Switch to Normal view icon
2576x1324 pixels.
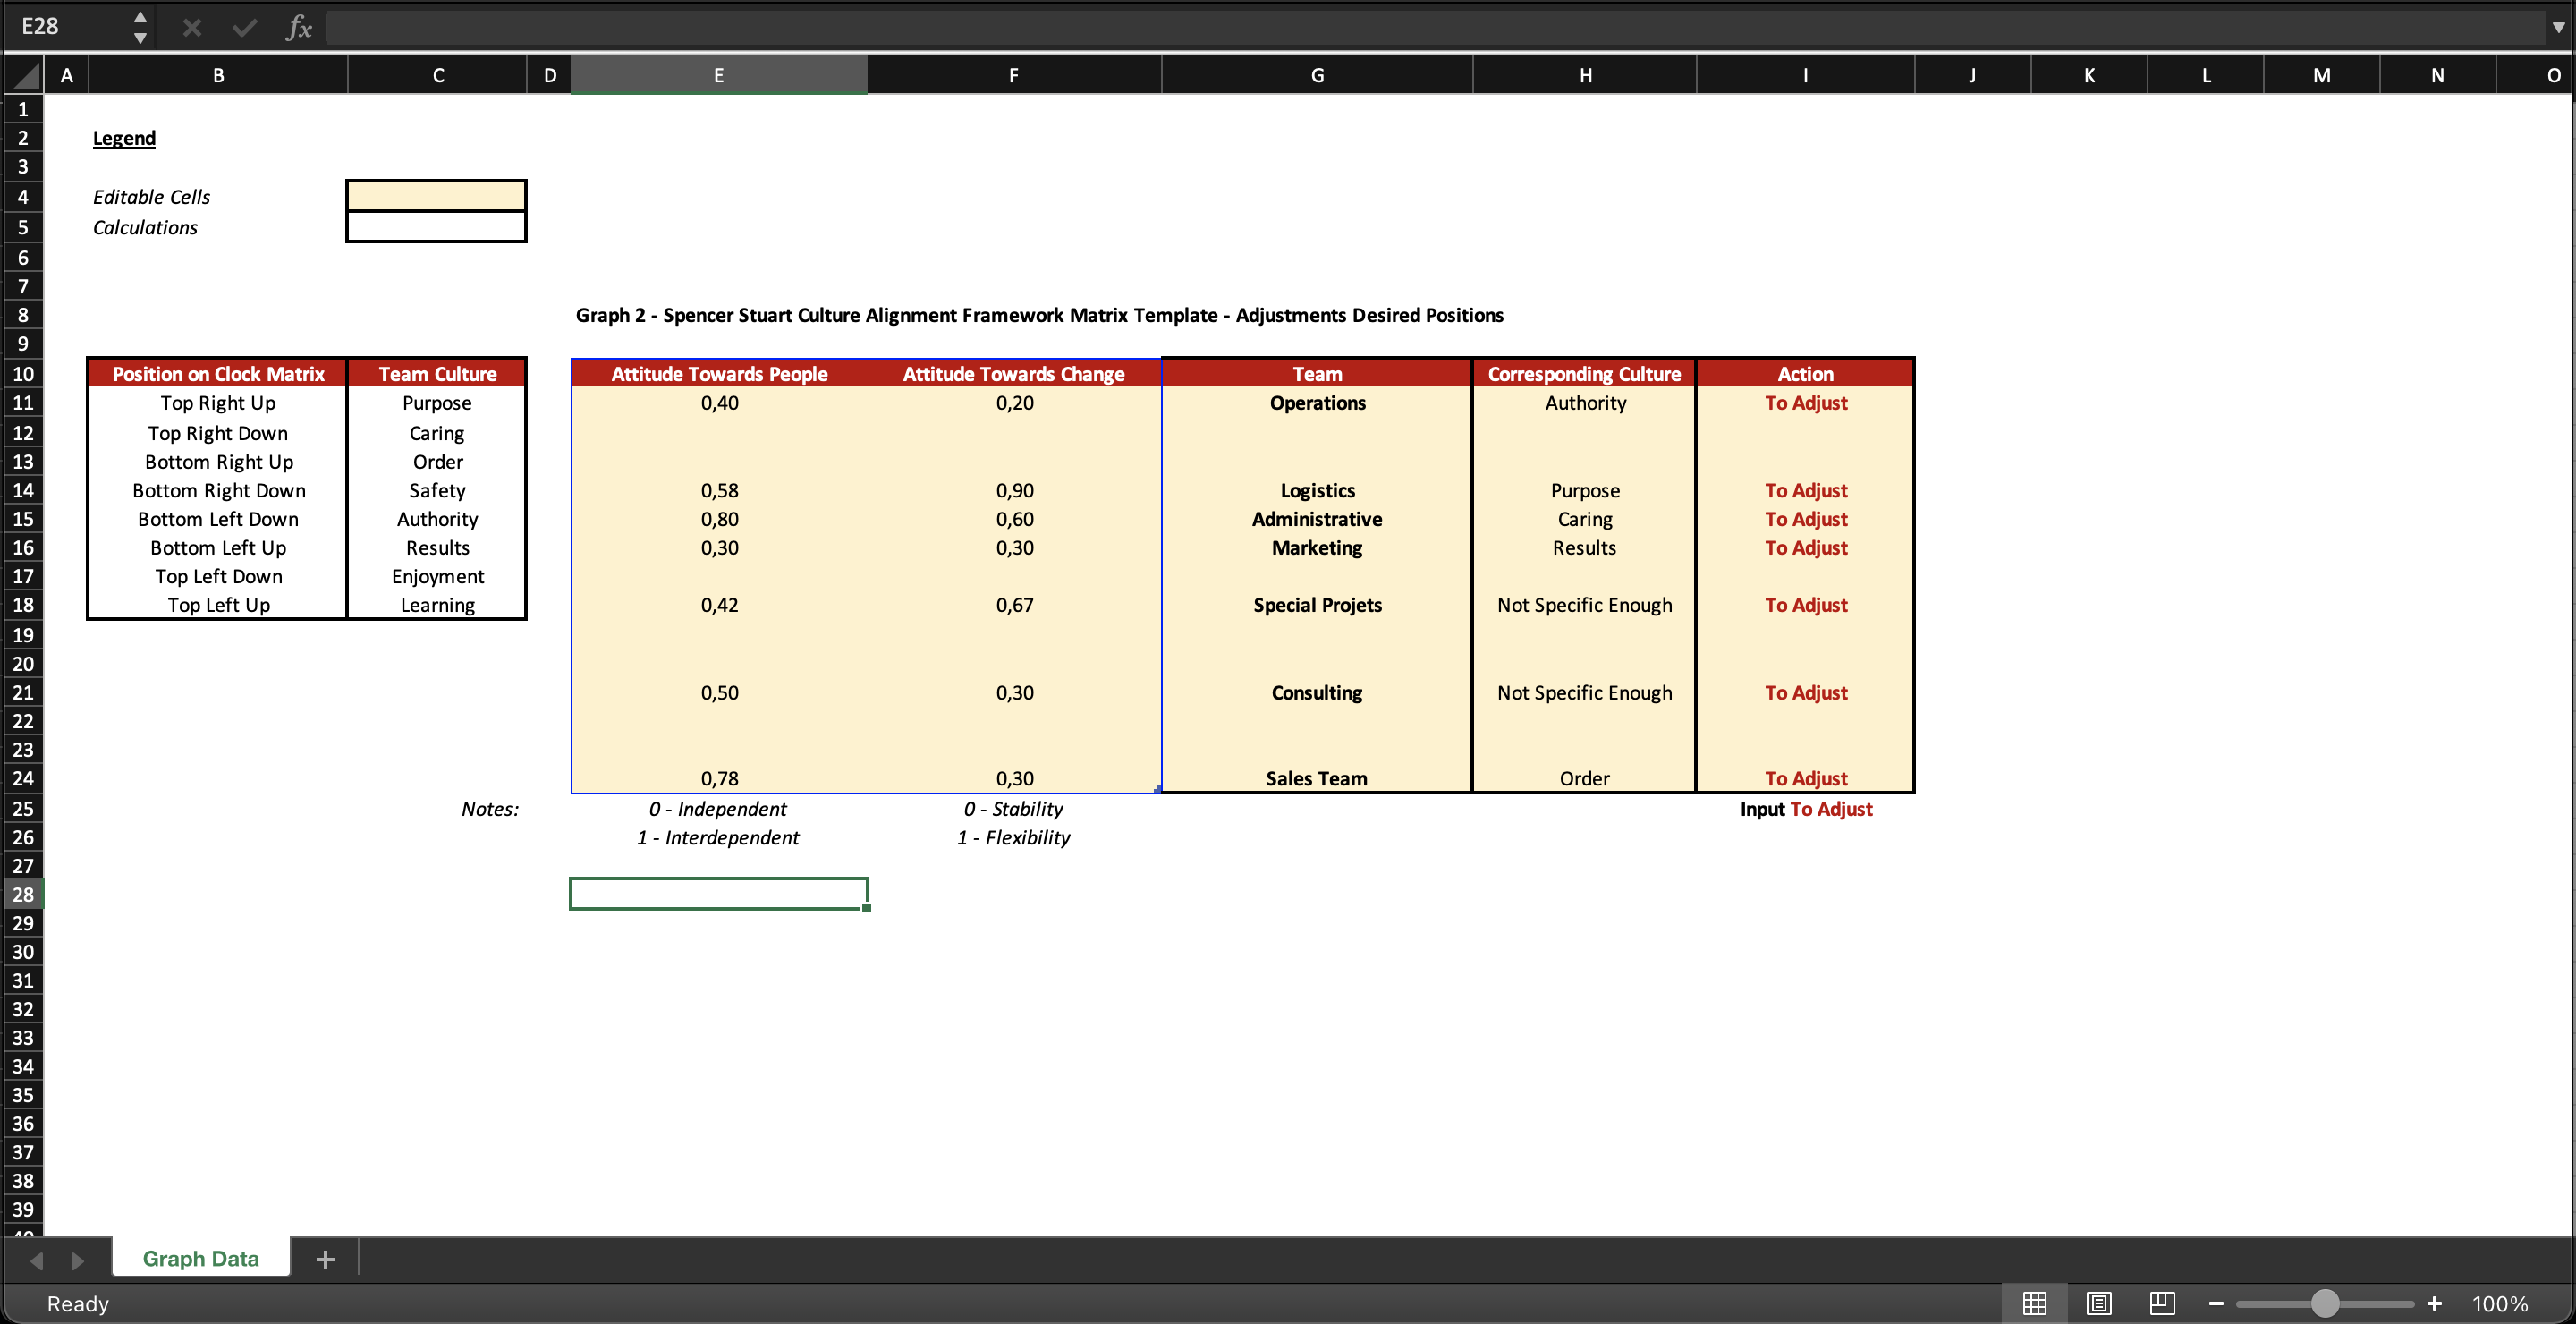tap(2034, 1303)
